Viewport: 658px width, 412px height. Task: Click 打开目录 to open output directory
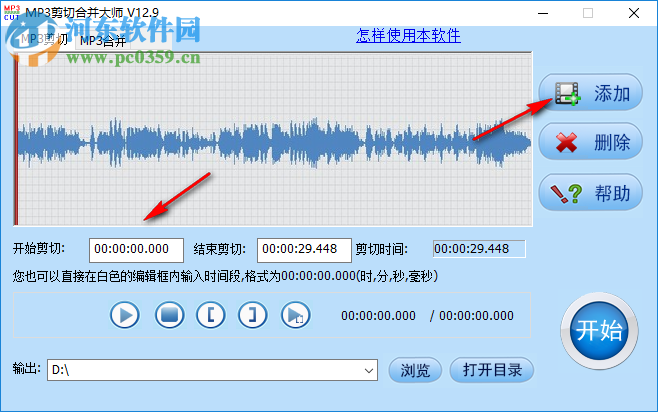point(492,370)
